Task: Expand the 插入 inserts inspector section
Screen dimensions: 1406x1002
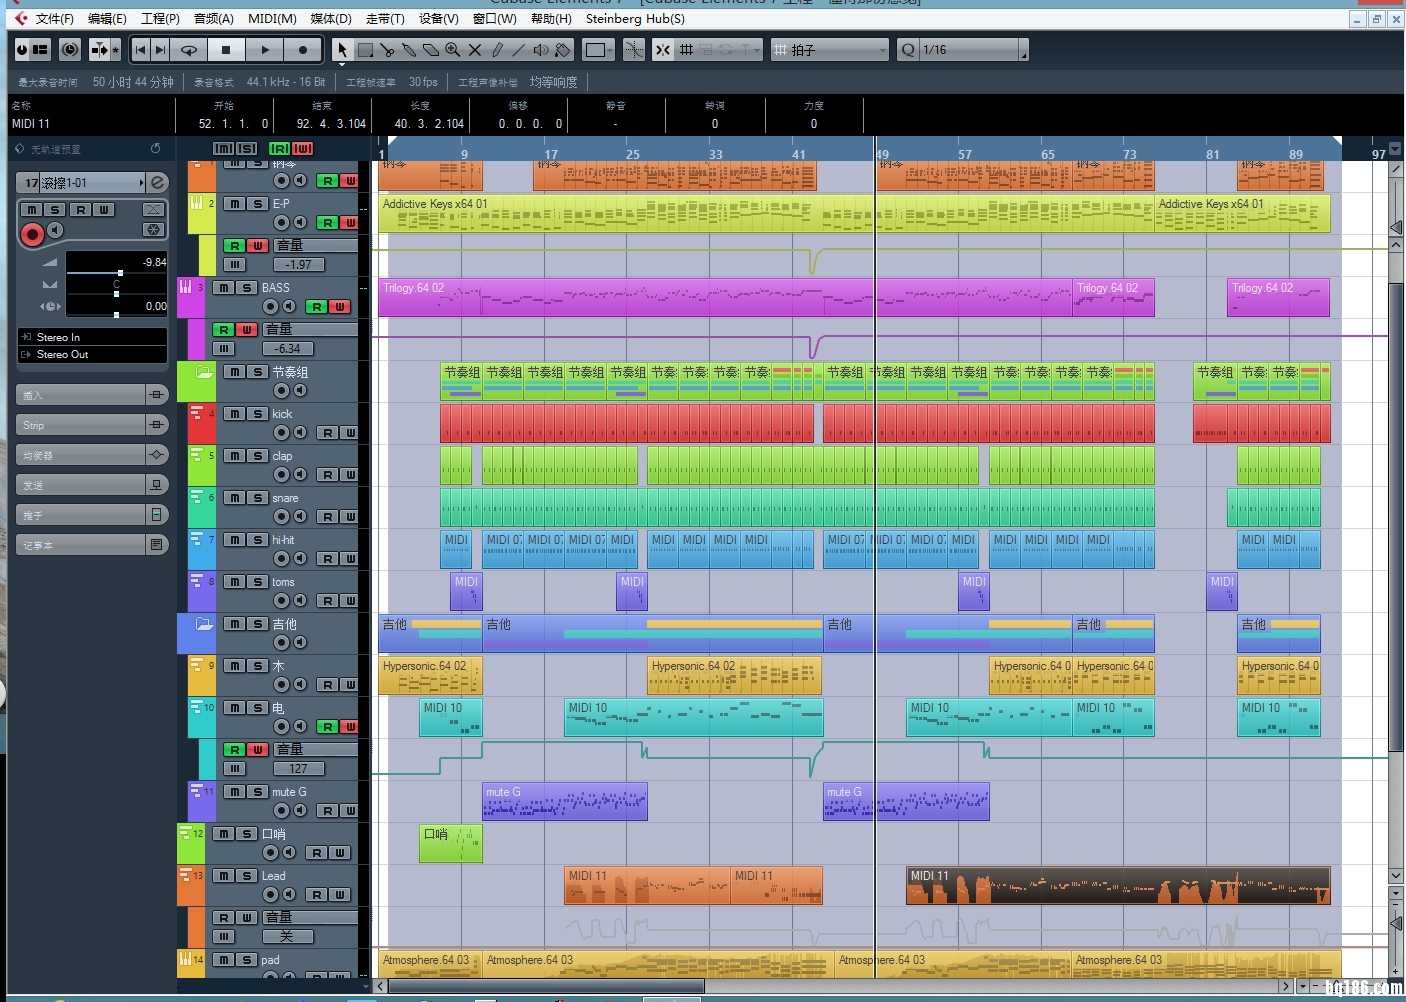Action: [x=92, y=395]
